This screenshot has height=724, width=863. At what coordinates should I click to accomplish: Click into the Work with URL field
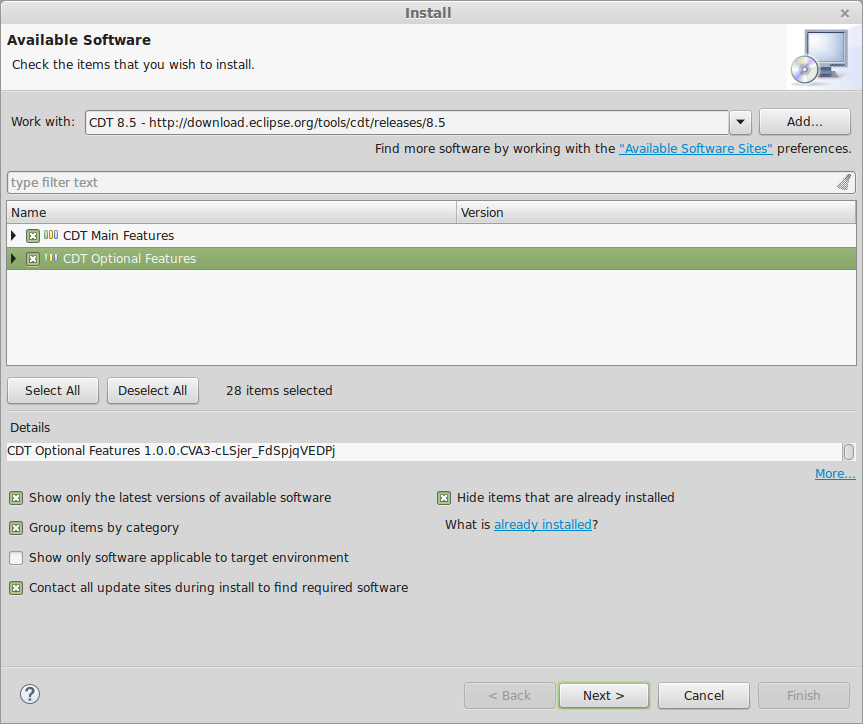tap(407, 122)
